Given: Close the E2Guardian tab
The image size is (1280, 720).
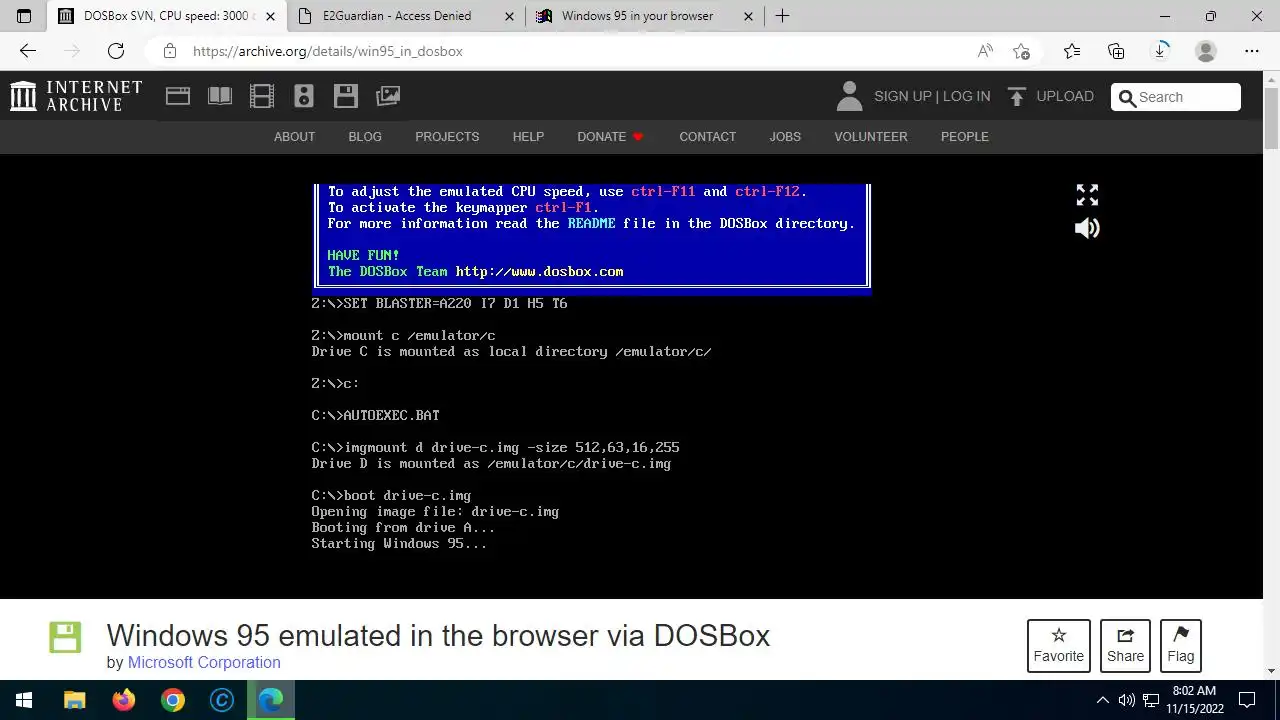Looking at the screenshot, I should click(510, 16).
